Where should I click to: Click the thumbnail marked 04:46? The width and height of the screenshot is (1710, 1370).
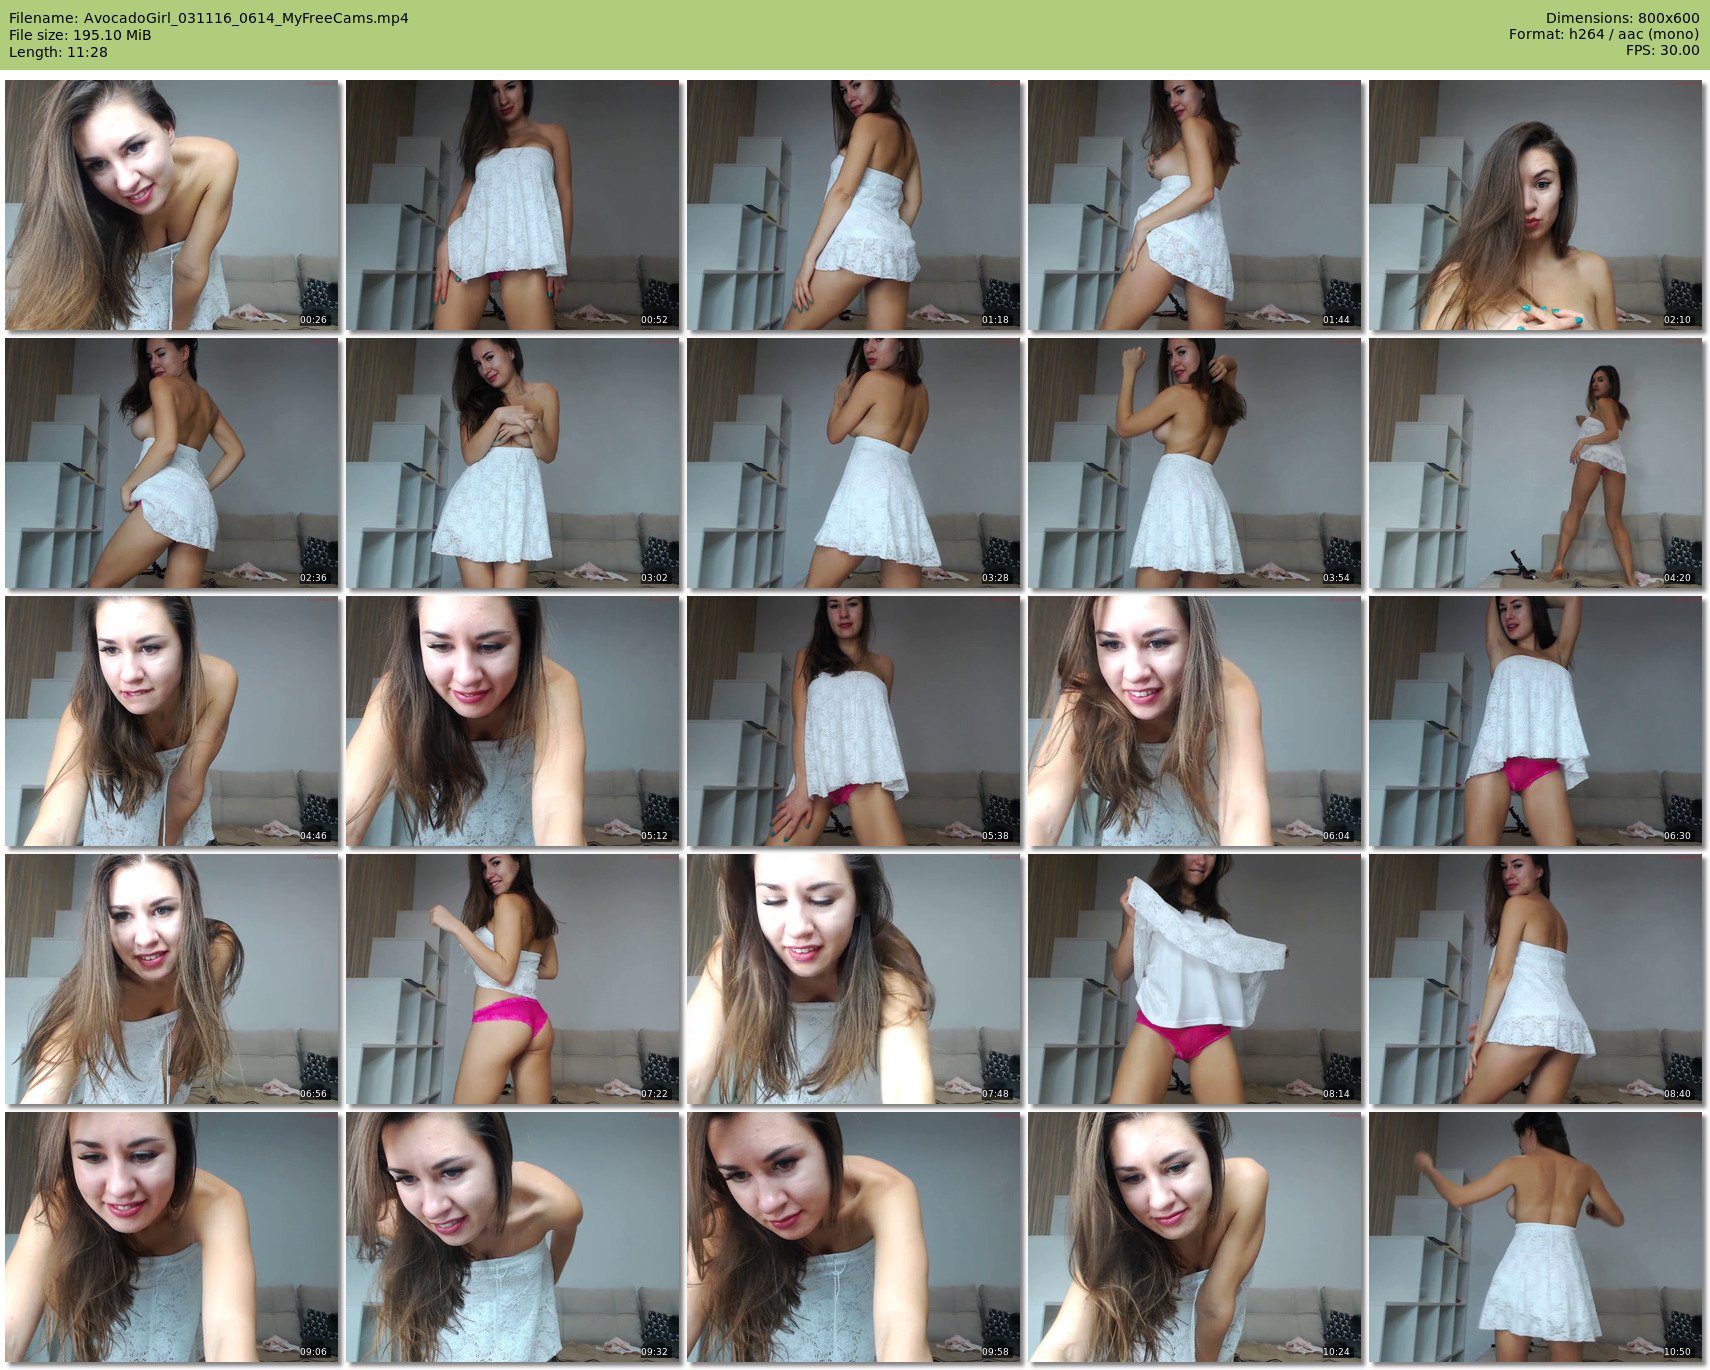click(172, 721)
